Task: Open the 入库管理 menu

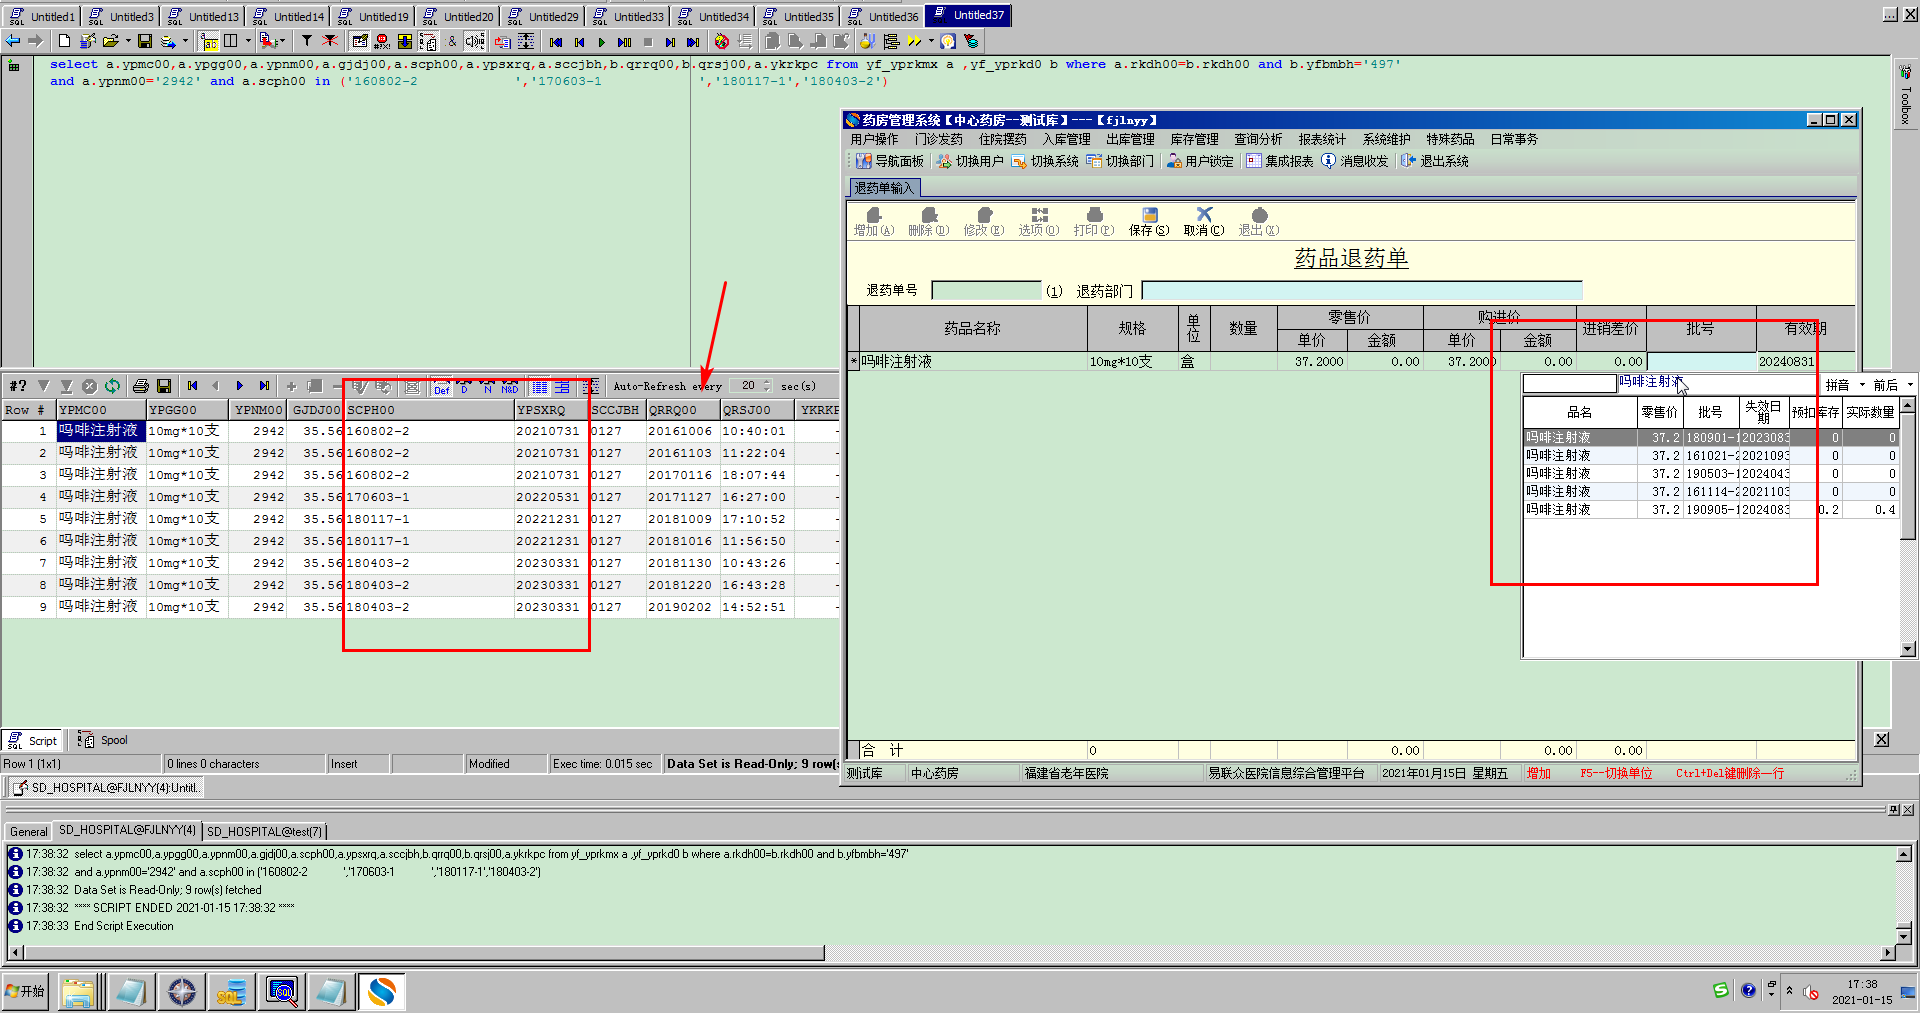Action: [x=1067, y=139]
